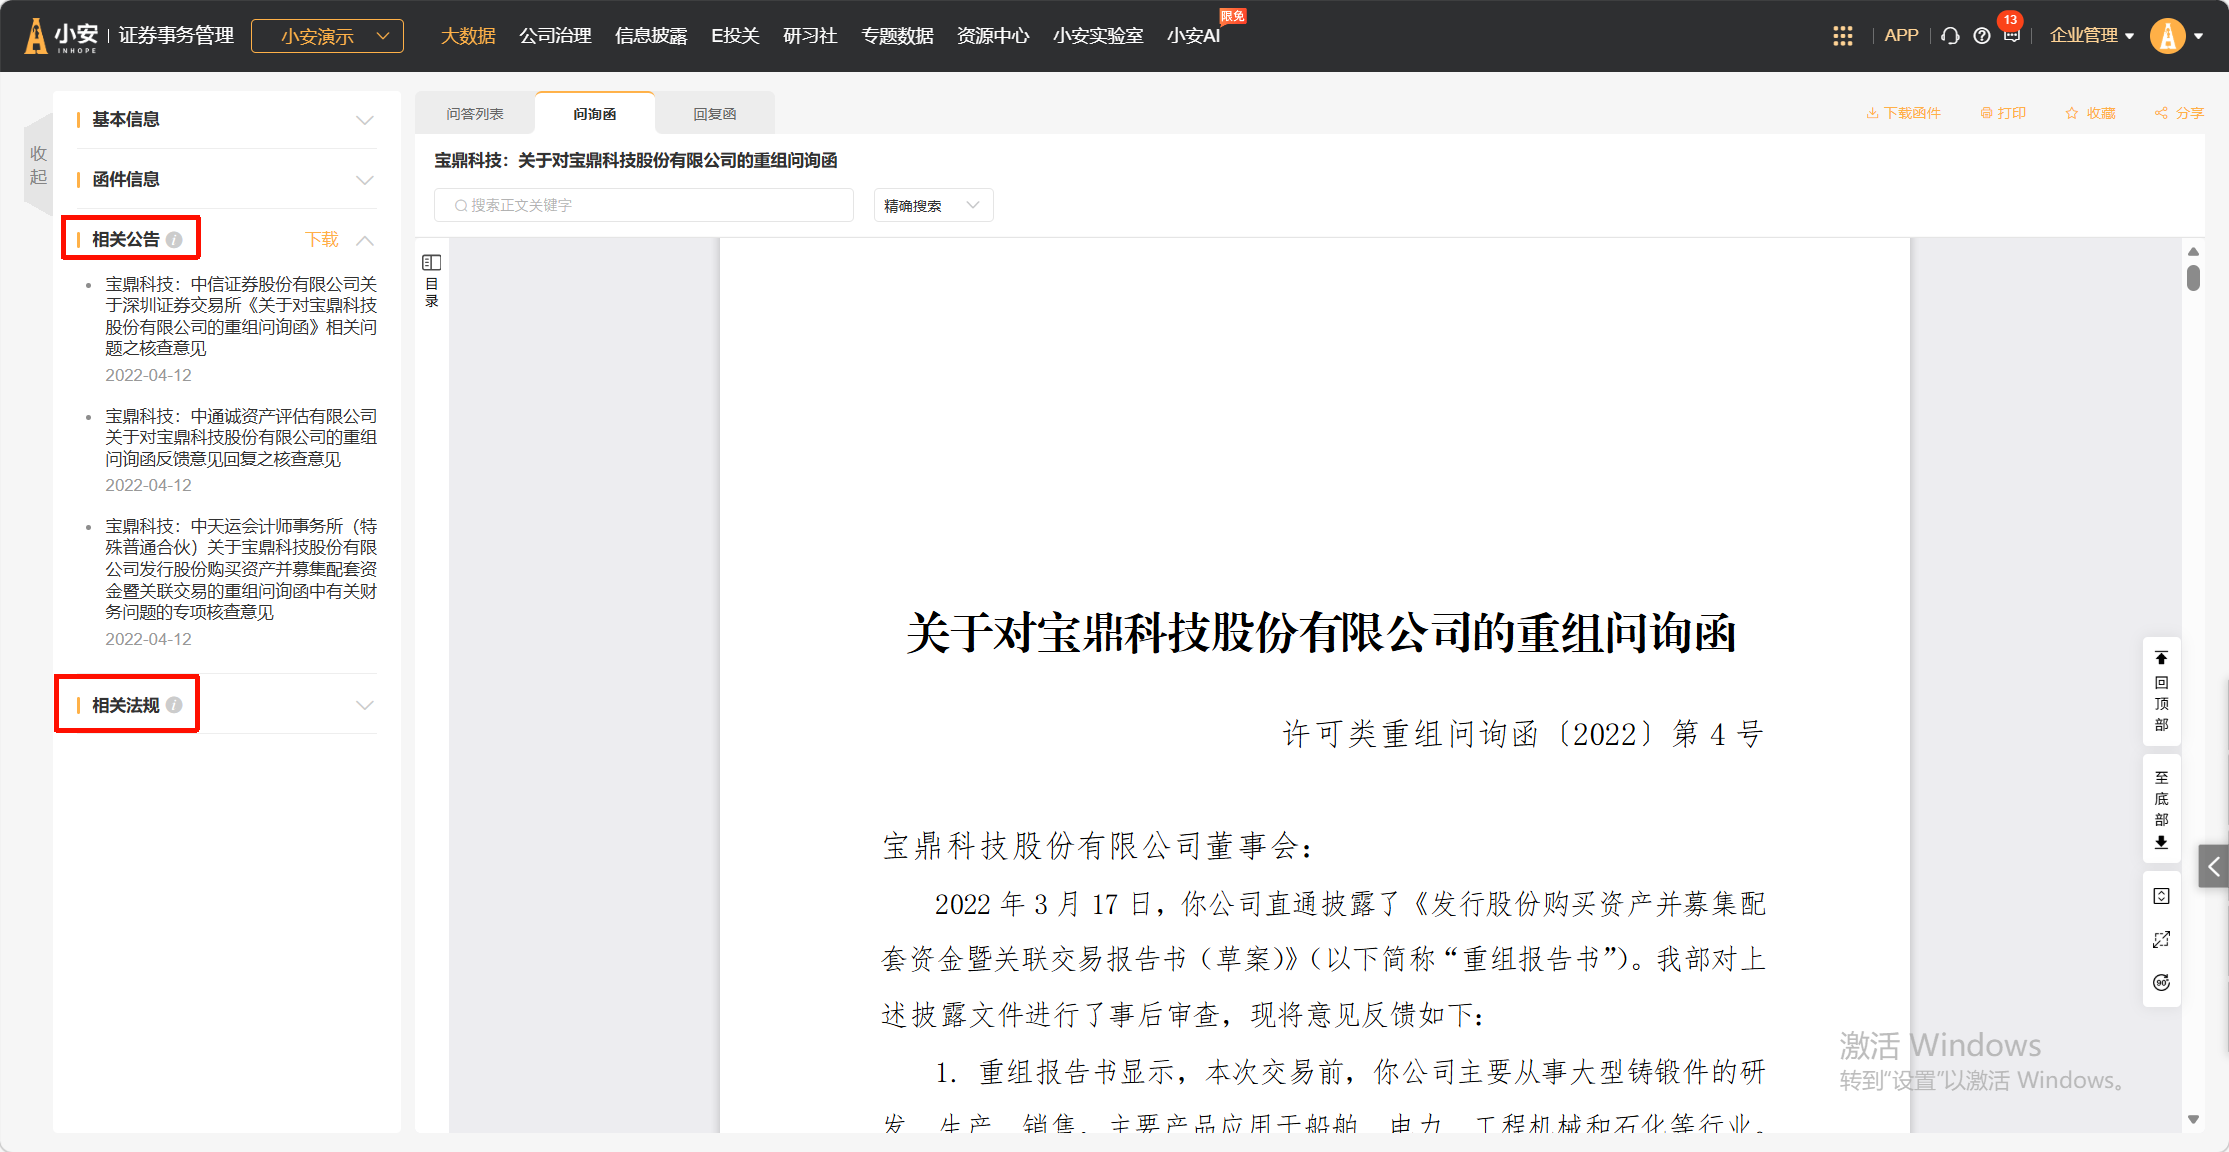The width and height of the screenshot is (2229, 1152).
Task: Open the apps grid icon
Action: click(x=1842, y=36)
